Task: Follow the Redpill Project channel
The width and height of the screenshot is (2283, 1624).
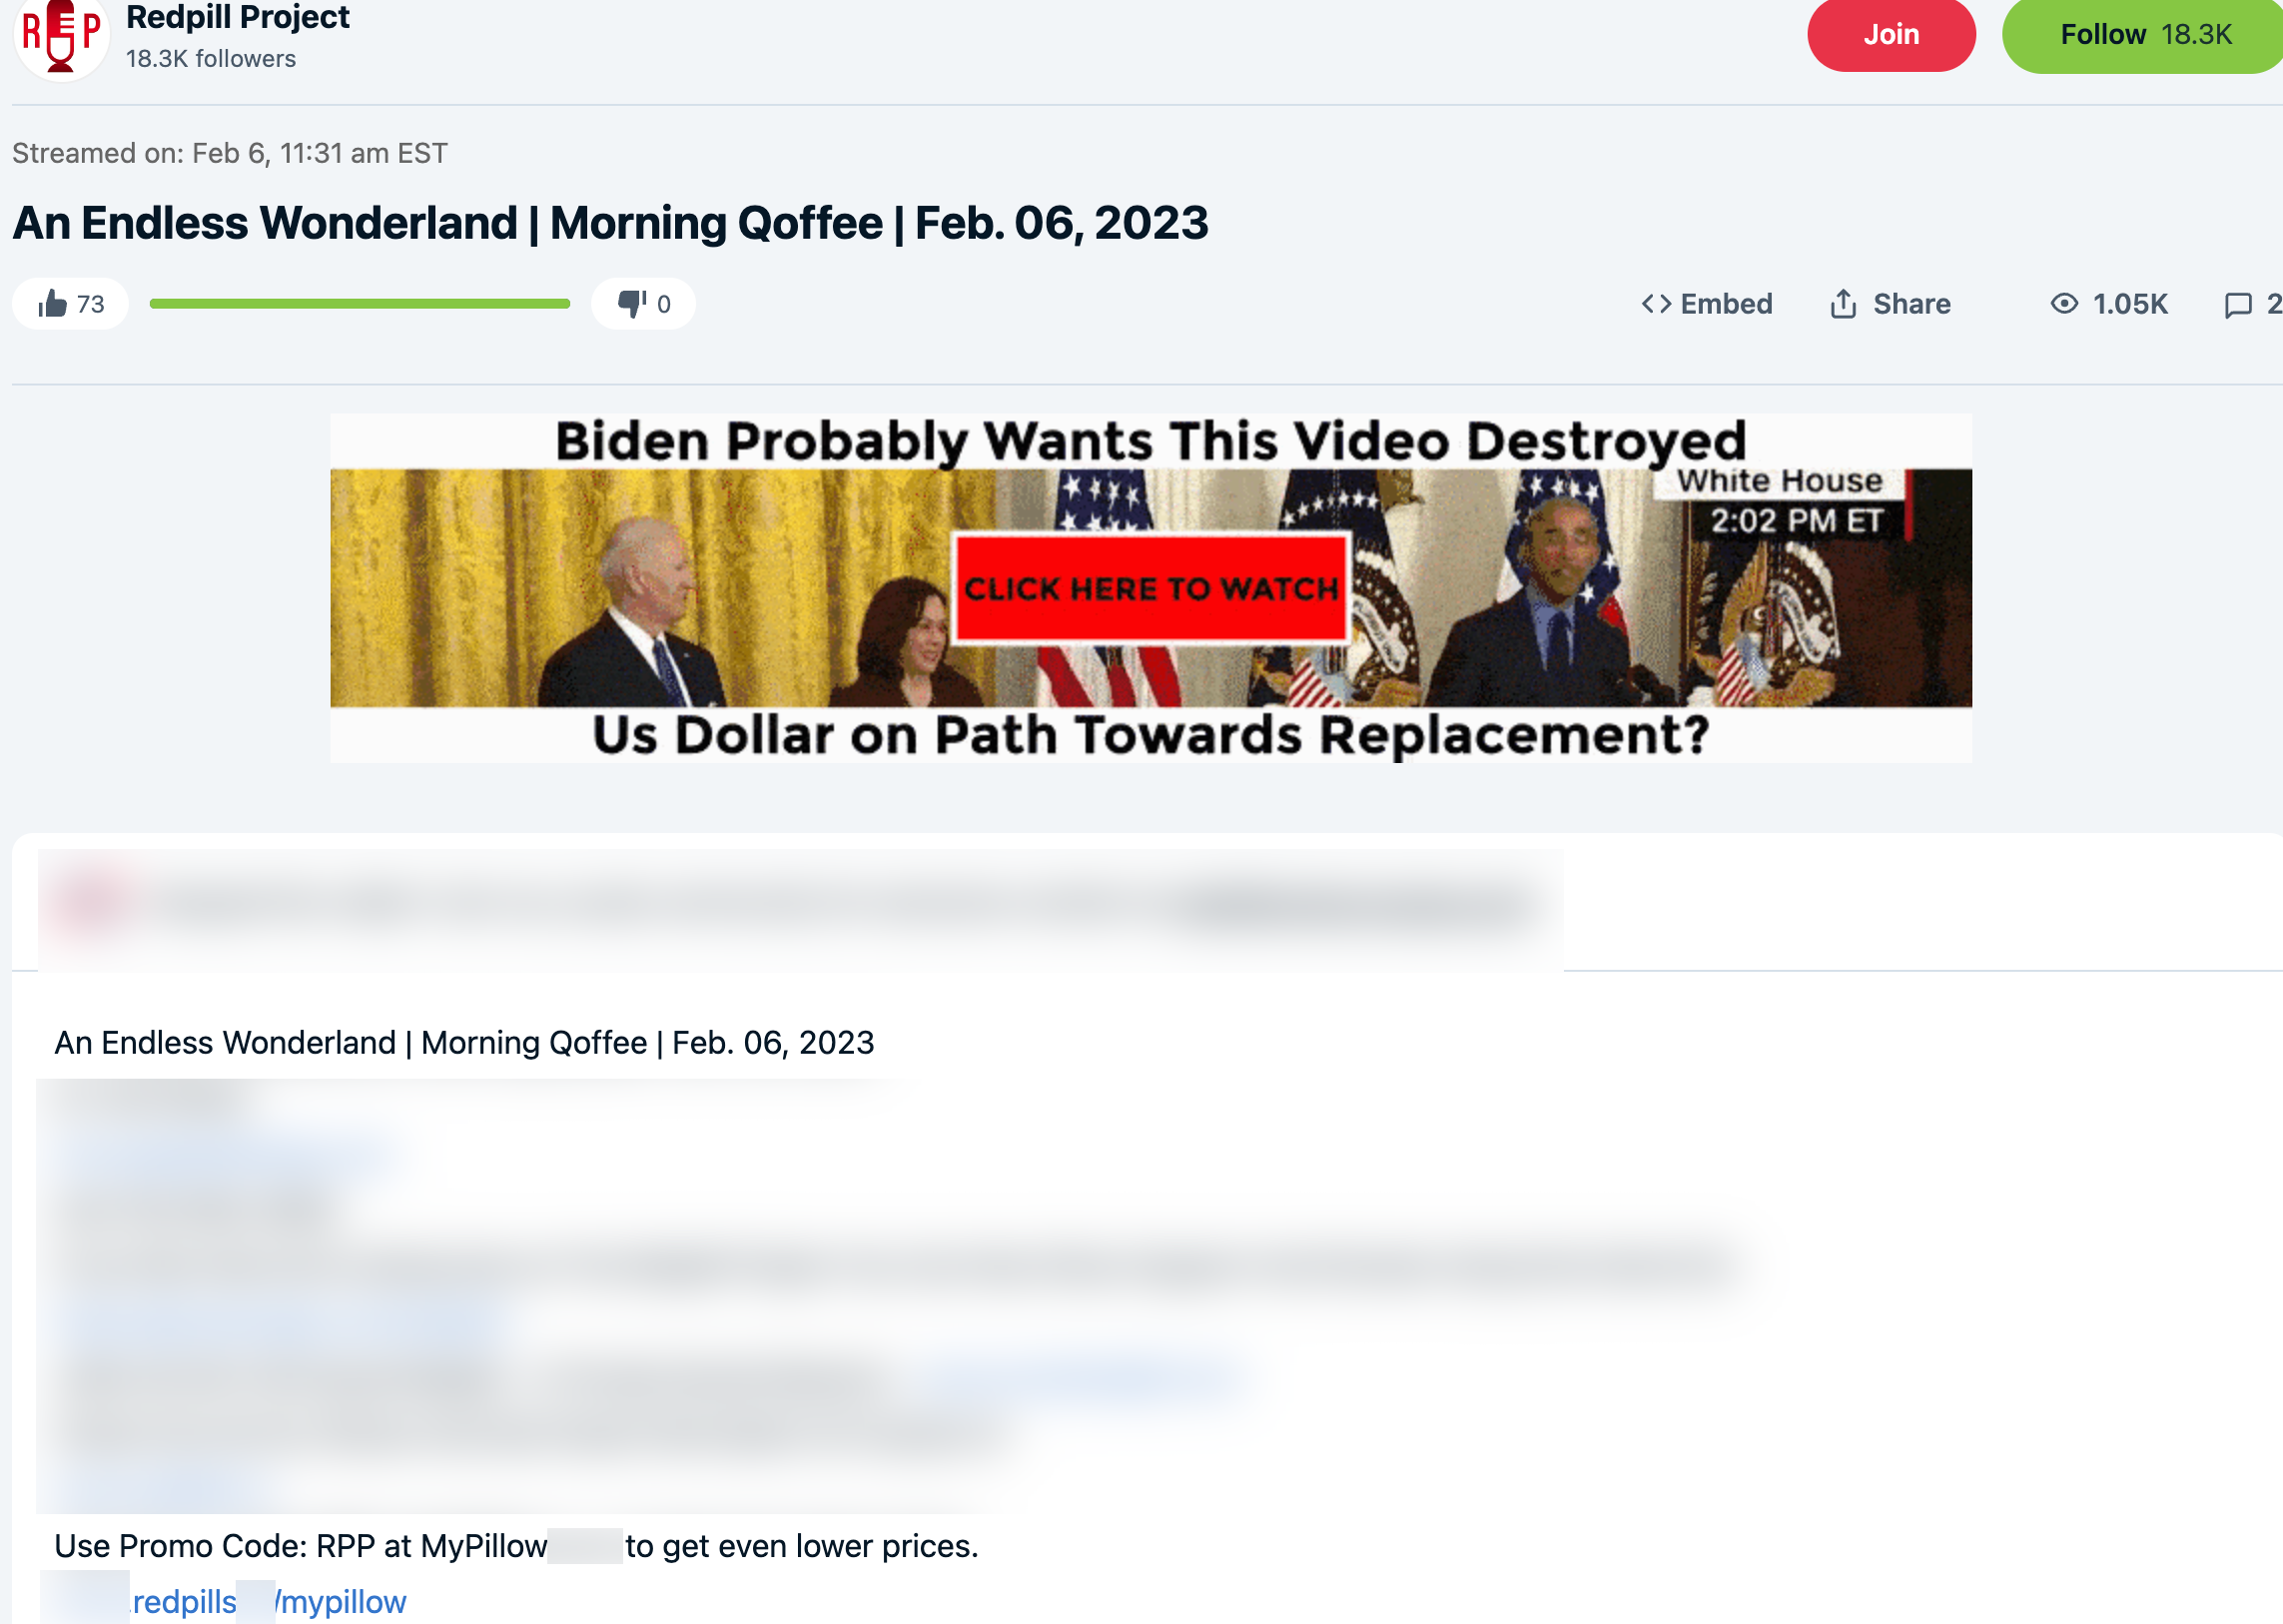Action: (2143, 34)
